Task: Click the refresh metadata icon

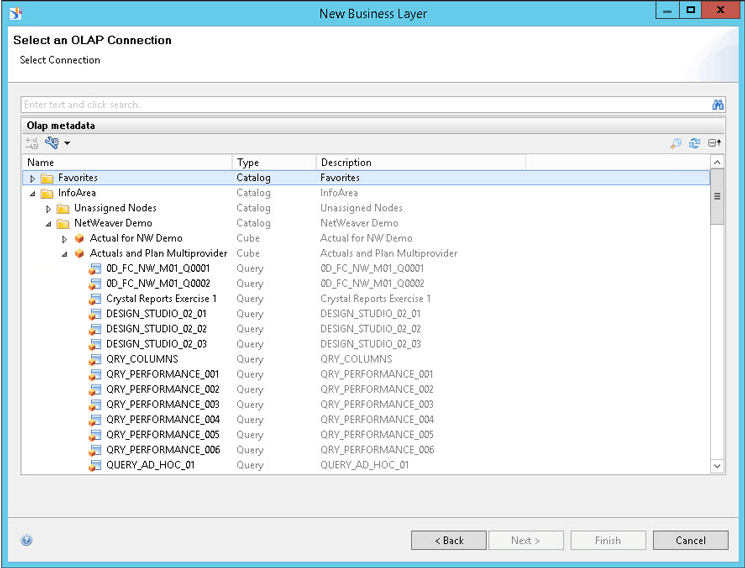Action: pos(695,144)
